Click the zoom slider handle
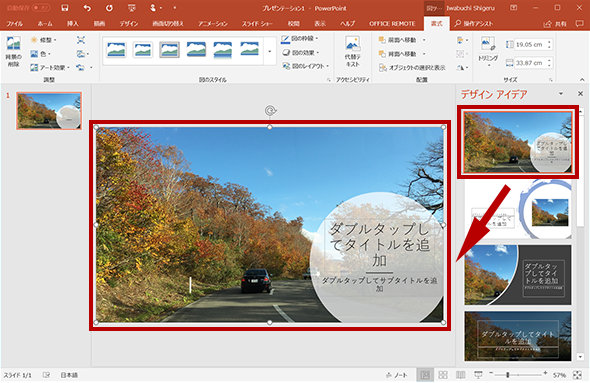The height and width of the screenshot is (383, 590). tap(508, 375)
